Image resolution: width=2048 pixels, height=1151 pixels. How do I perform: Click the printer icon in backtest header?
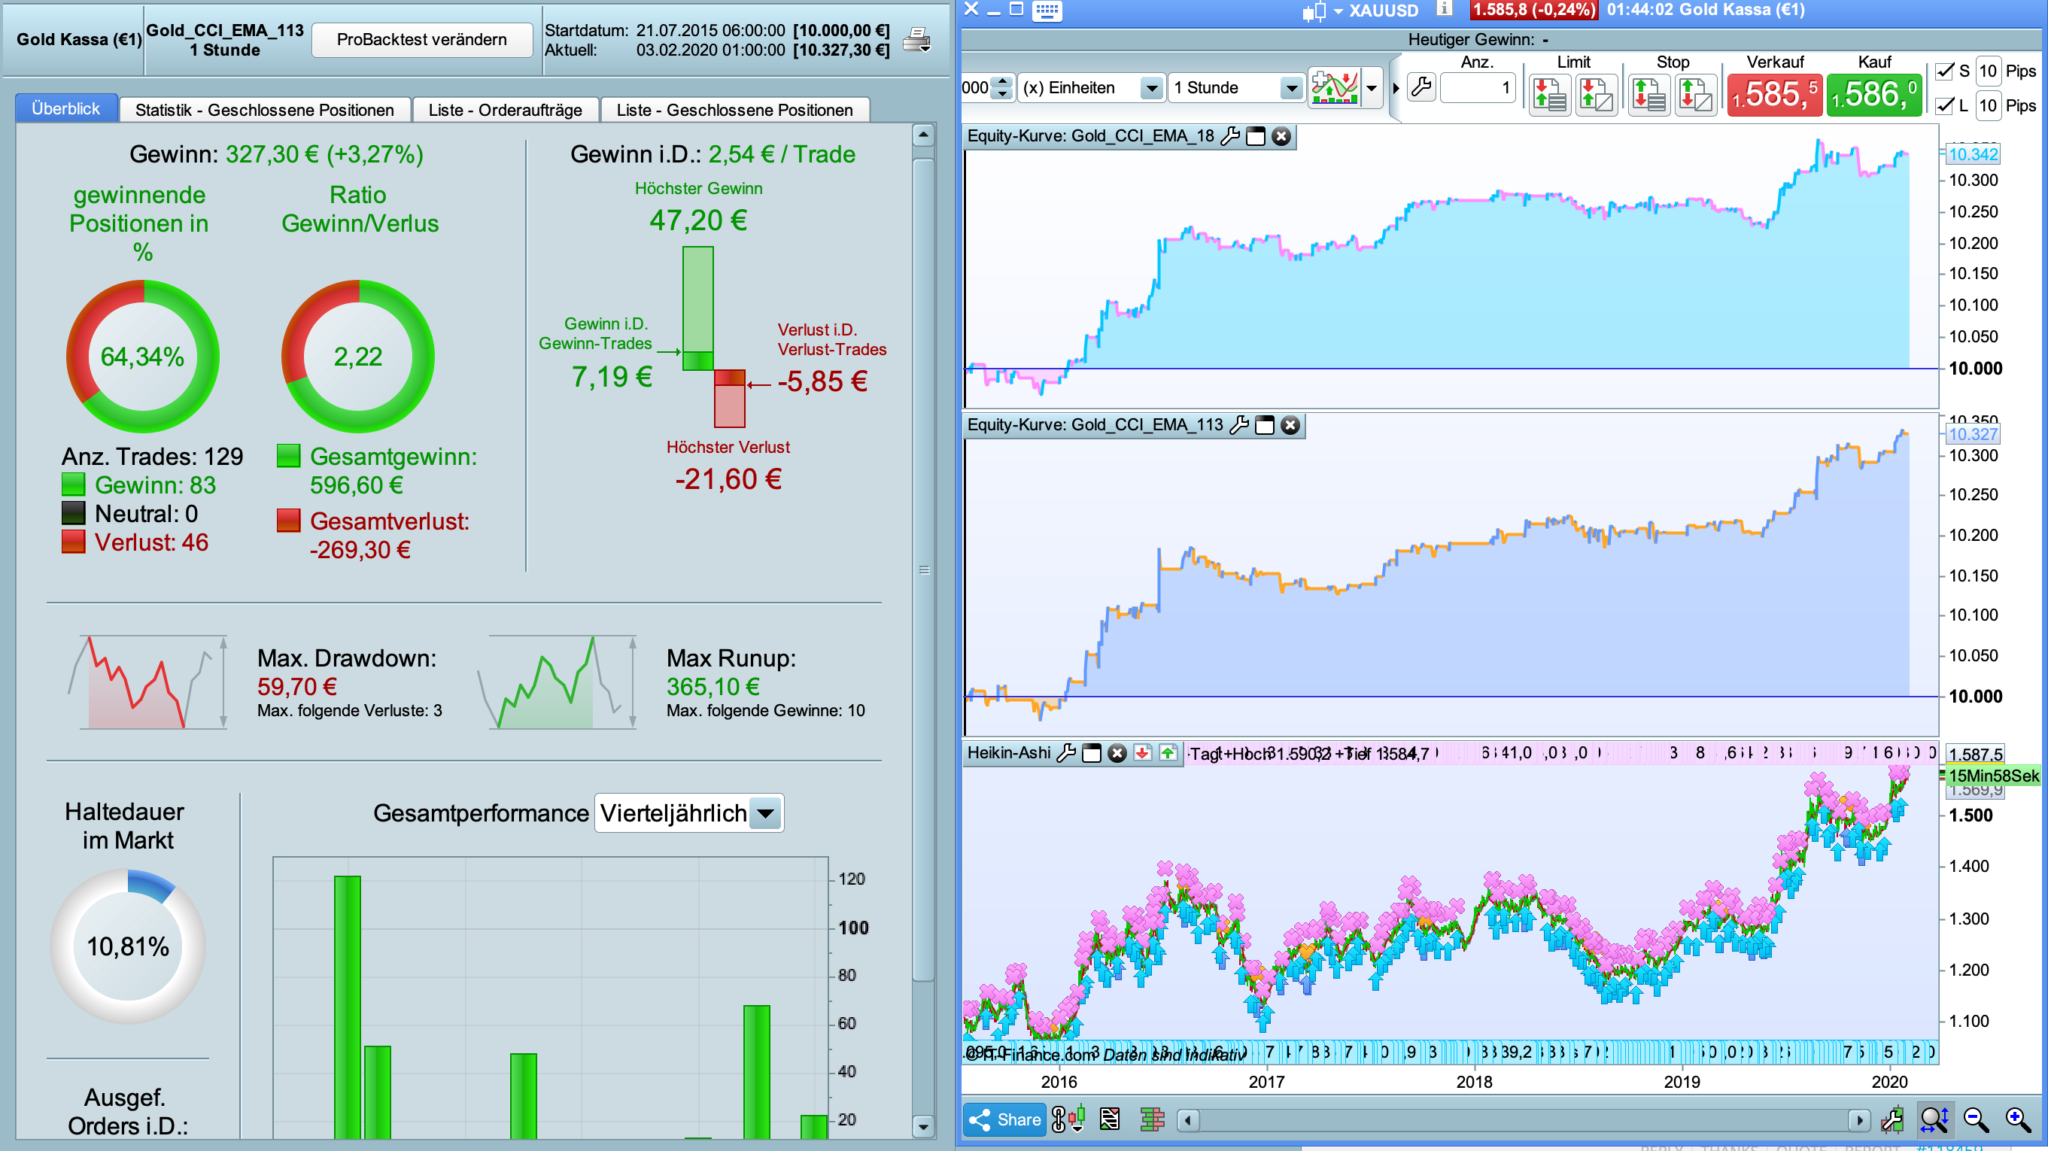(916, 41)
